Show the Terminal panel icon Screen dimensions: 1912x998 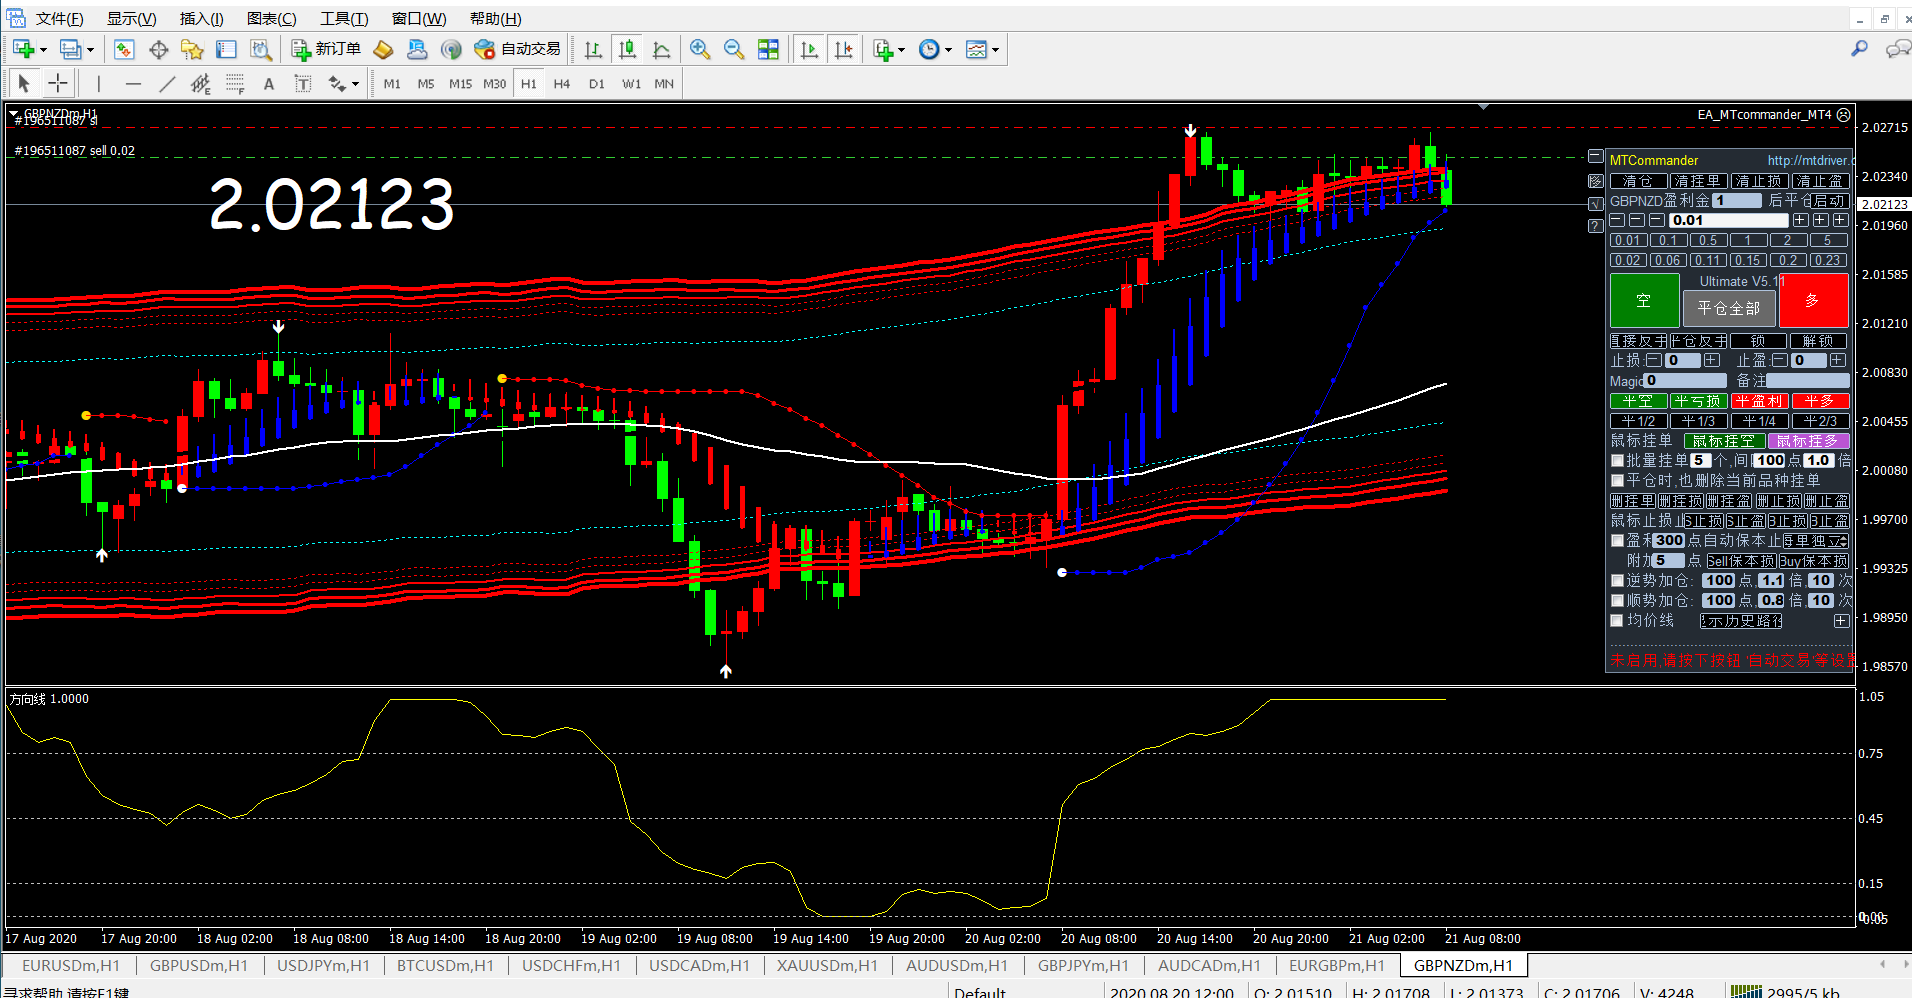227,49
